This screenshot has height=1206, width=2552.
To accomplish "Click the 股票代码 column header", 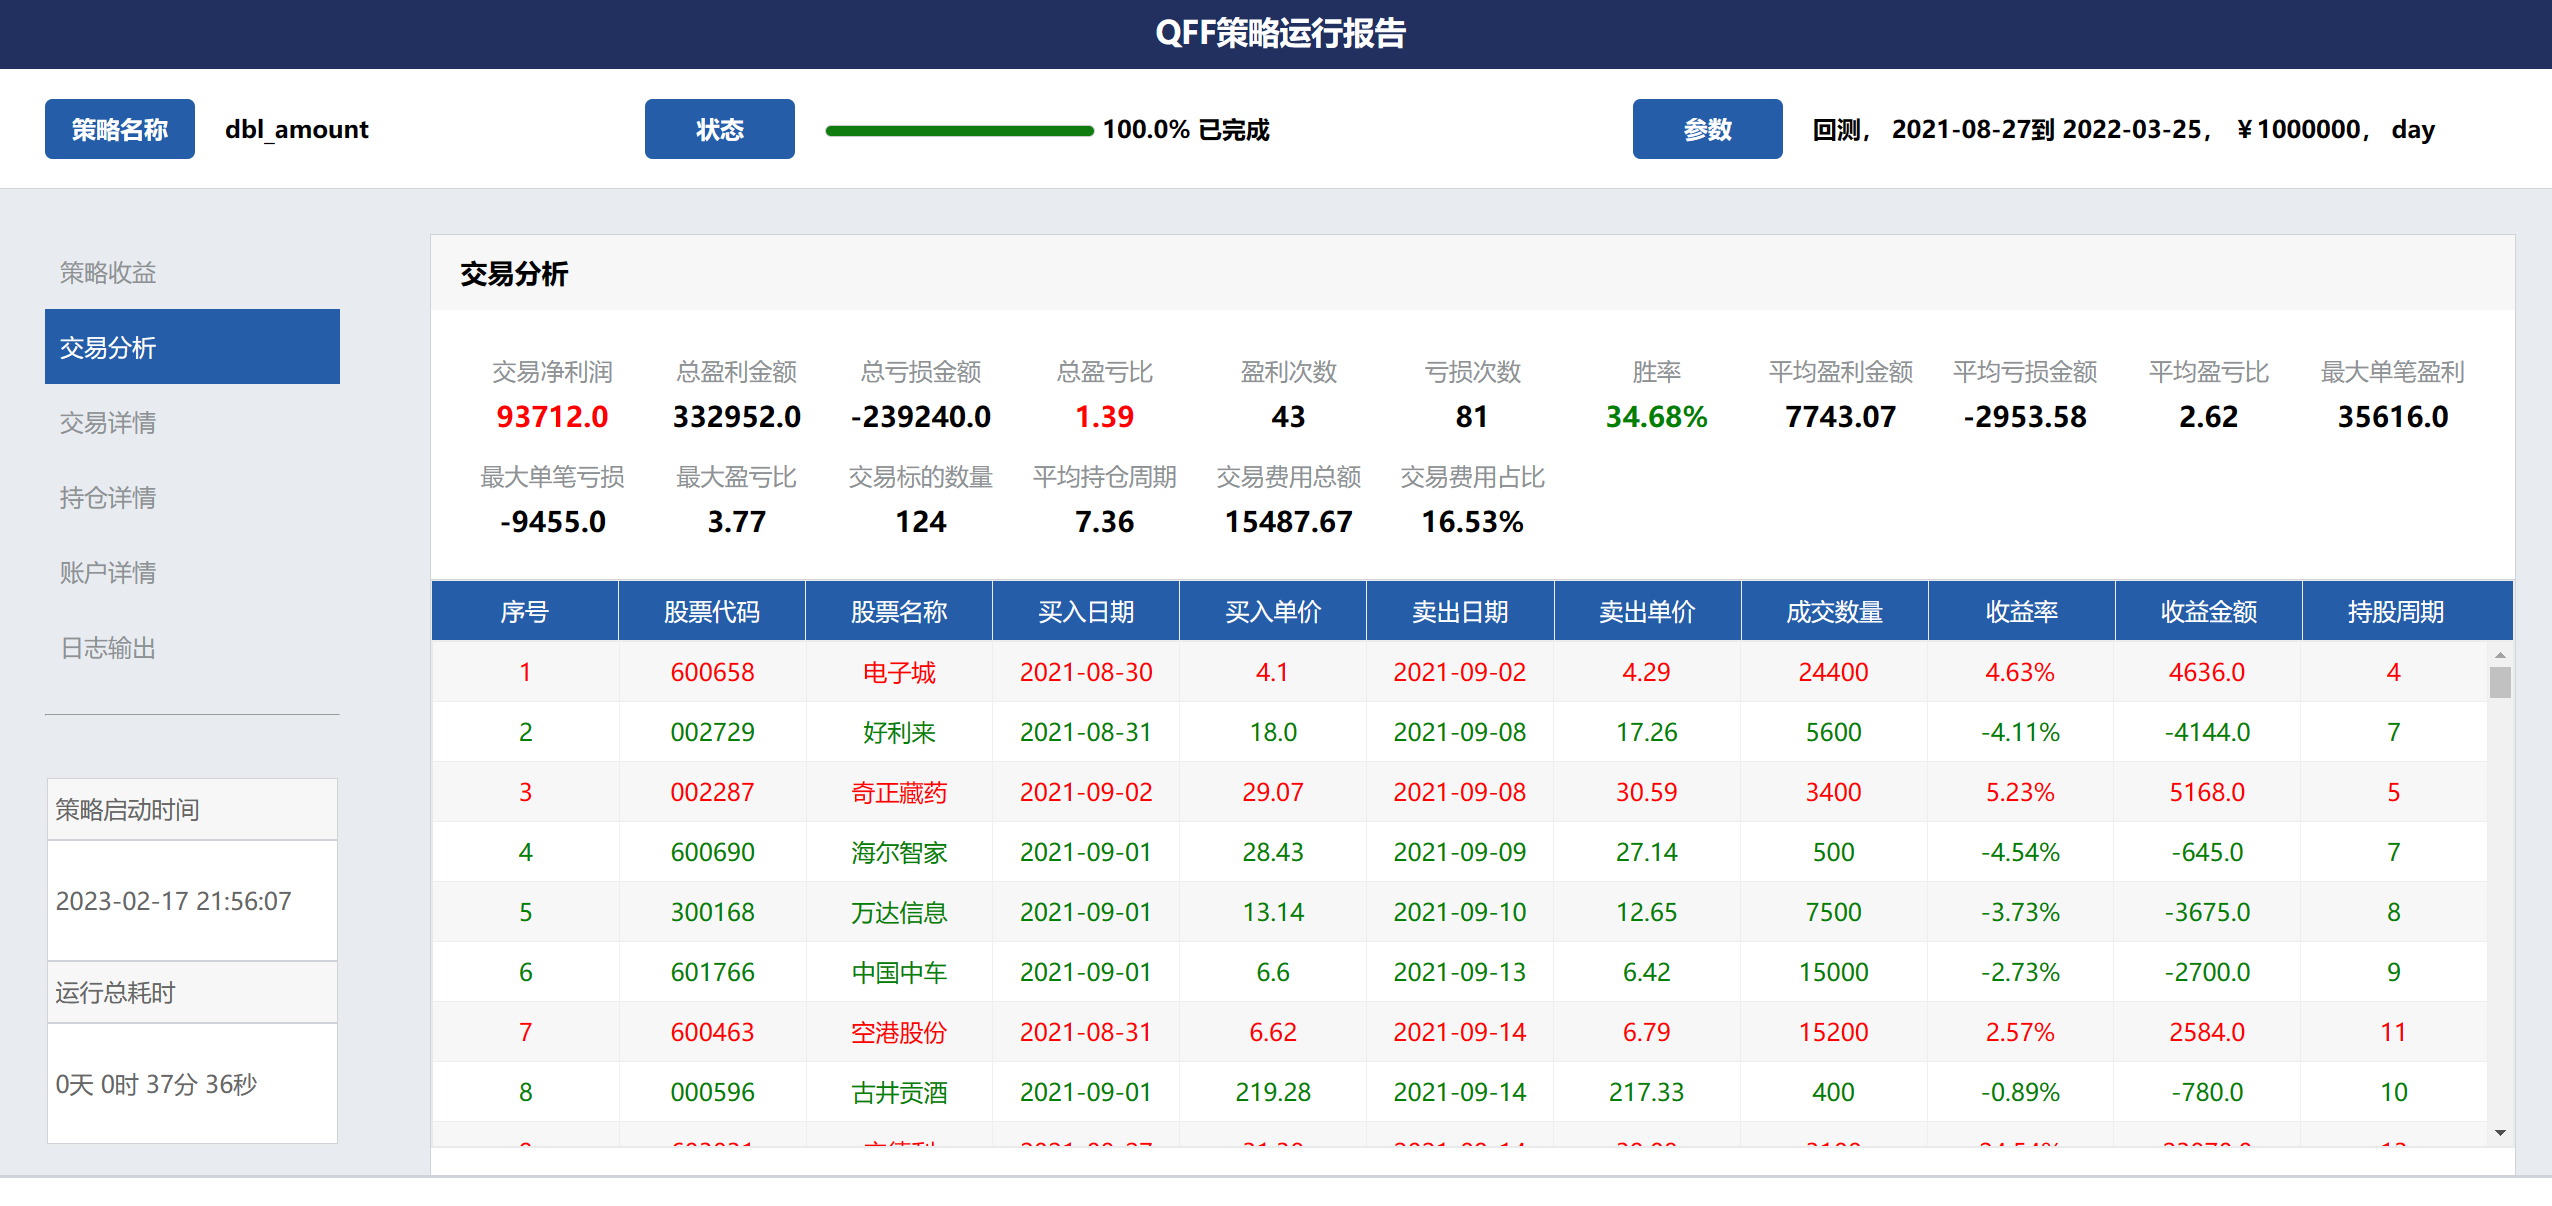I will tap(712, 611).
